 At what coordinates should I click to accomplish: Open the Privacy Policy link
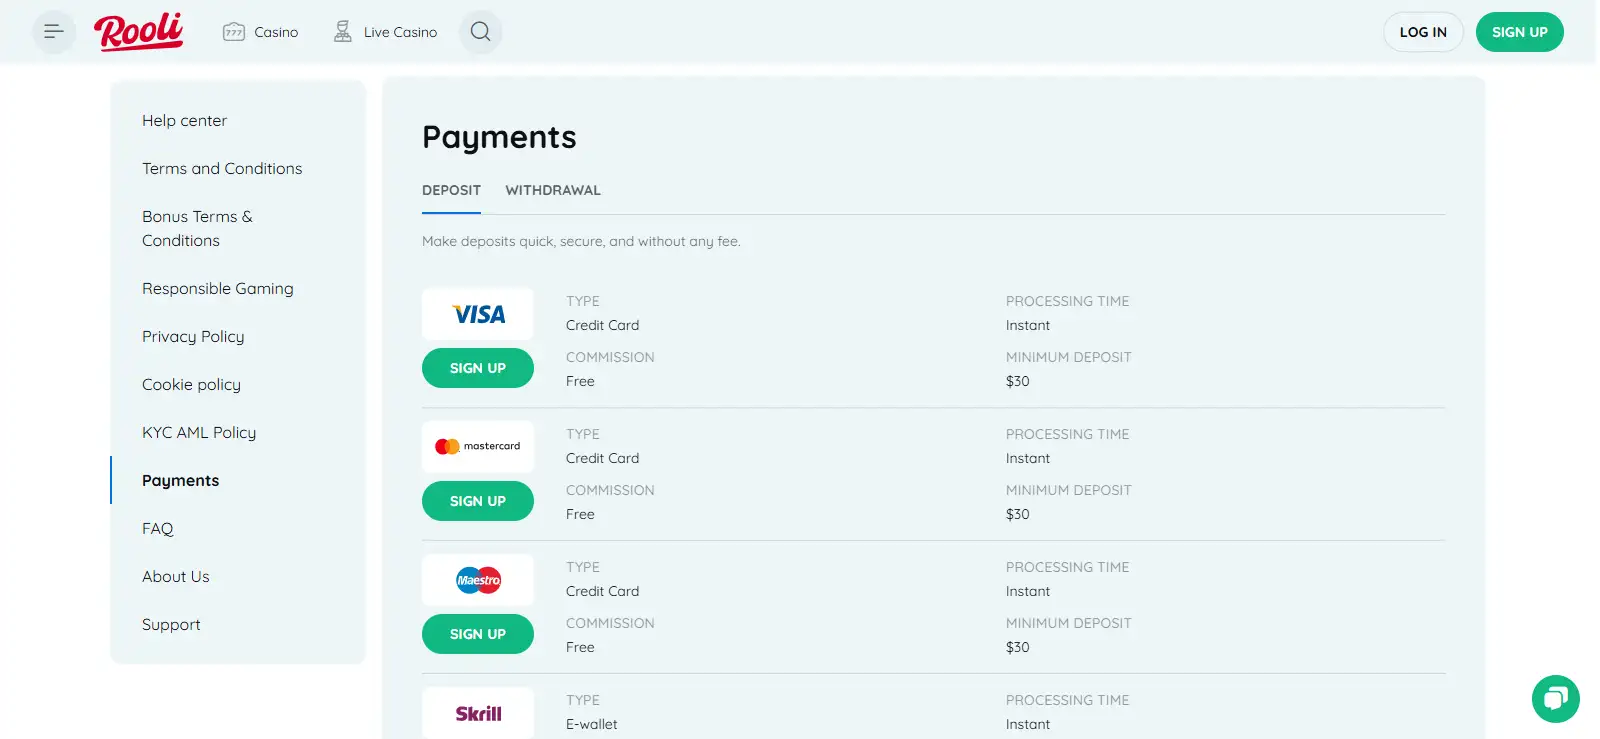(193, 336)
